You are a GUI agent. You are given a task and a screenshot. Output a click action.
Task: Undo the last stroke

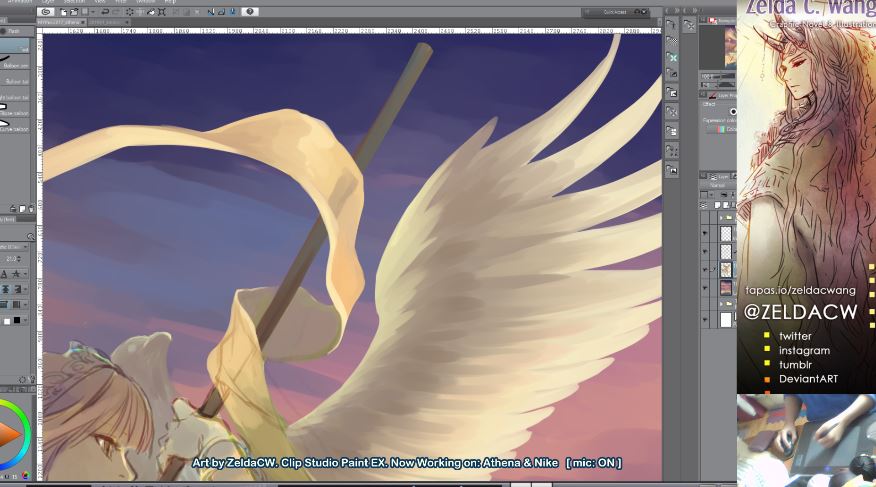tap(105, 12)
